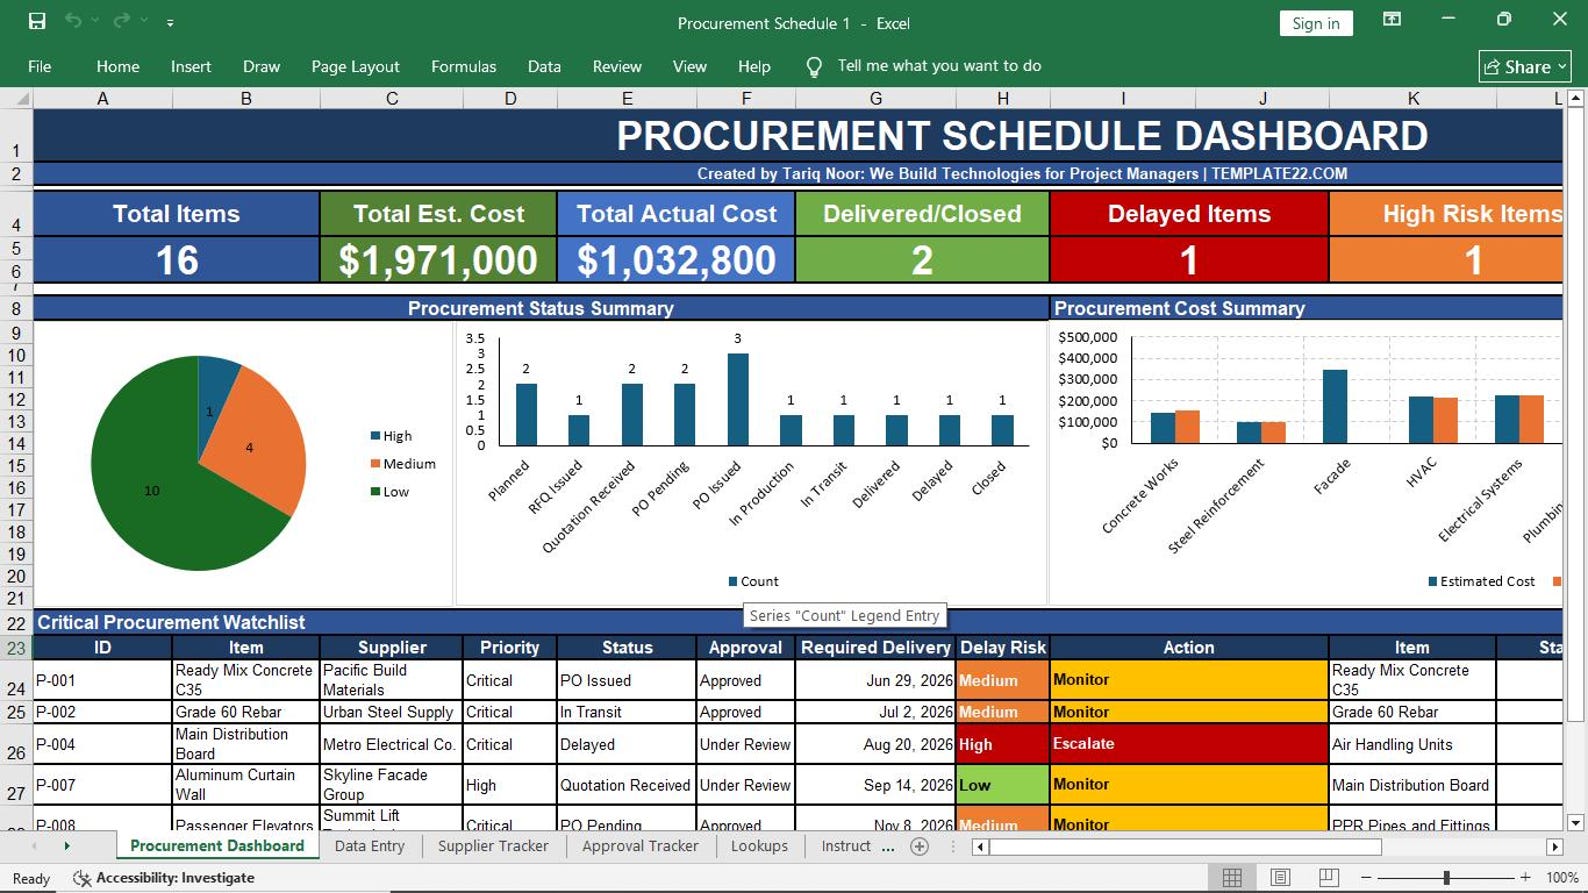The width and height of the screenshot is (1588, 893).
Task: Click the New sheet plus icon
Action: (920, 847)
